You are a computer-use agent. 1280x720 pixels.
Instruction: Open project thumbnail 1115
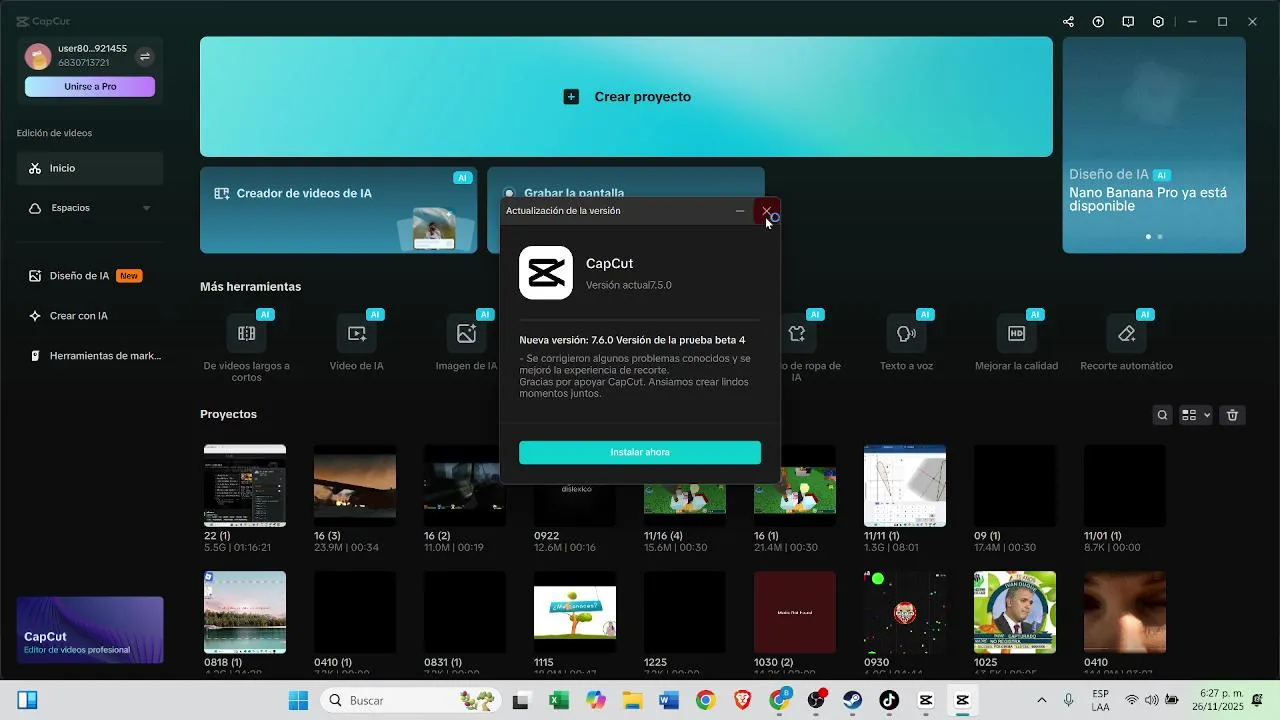575,612
